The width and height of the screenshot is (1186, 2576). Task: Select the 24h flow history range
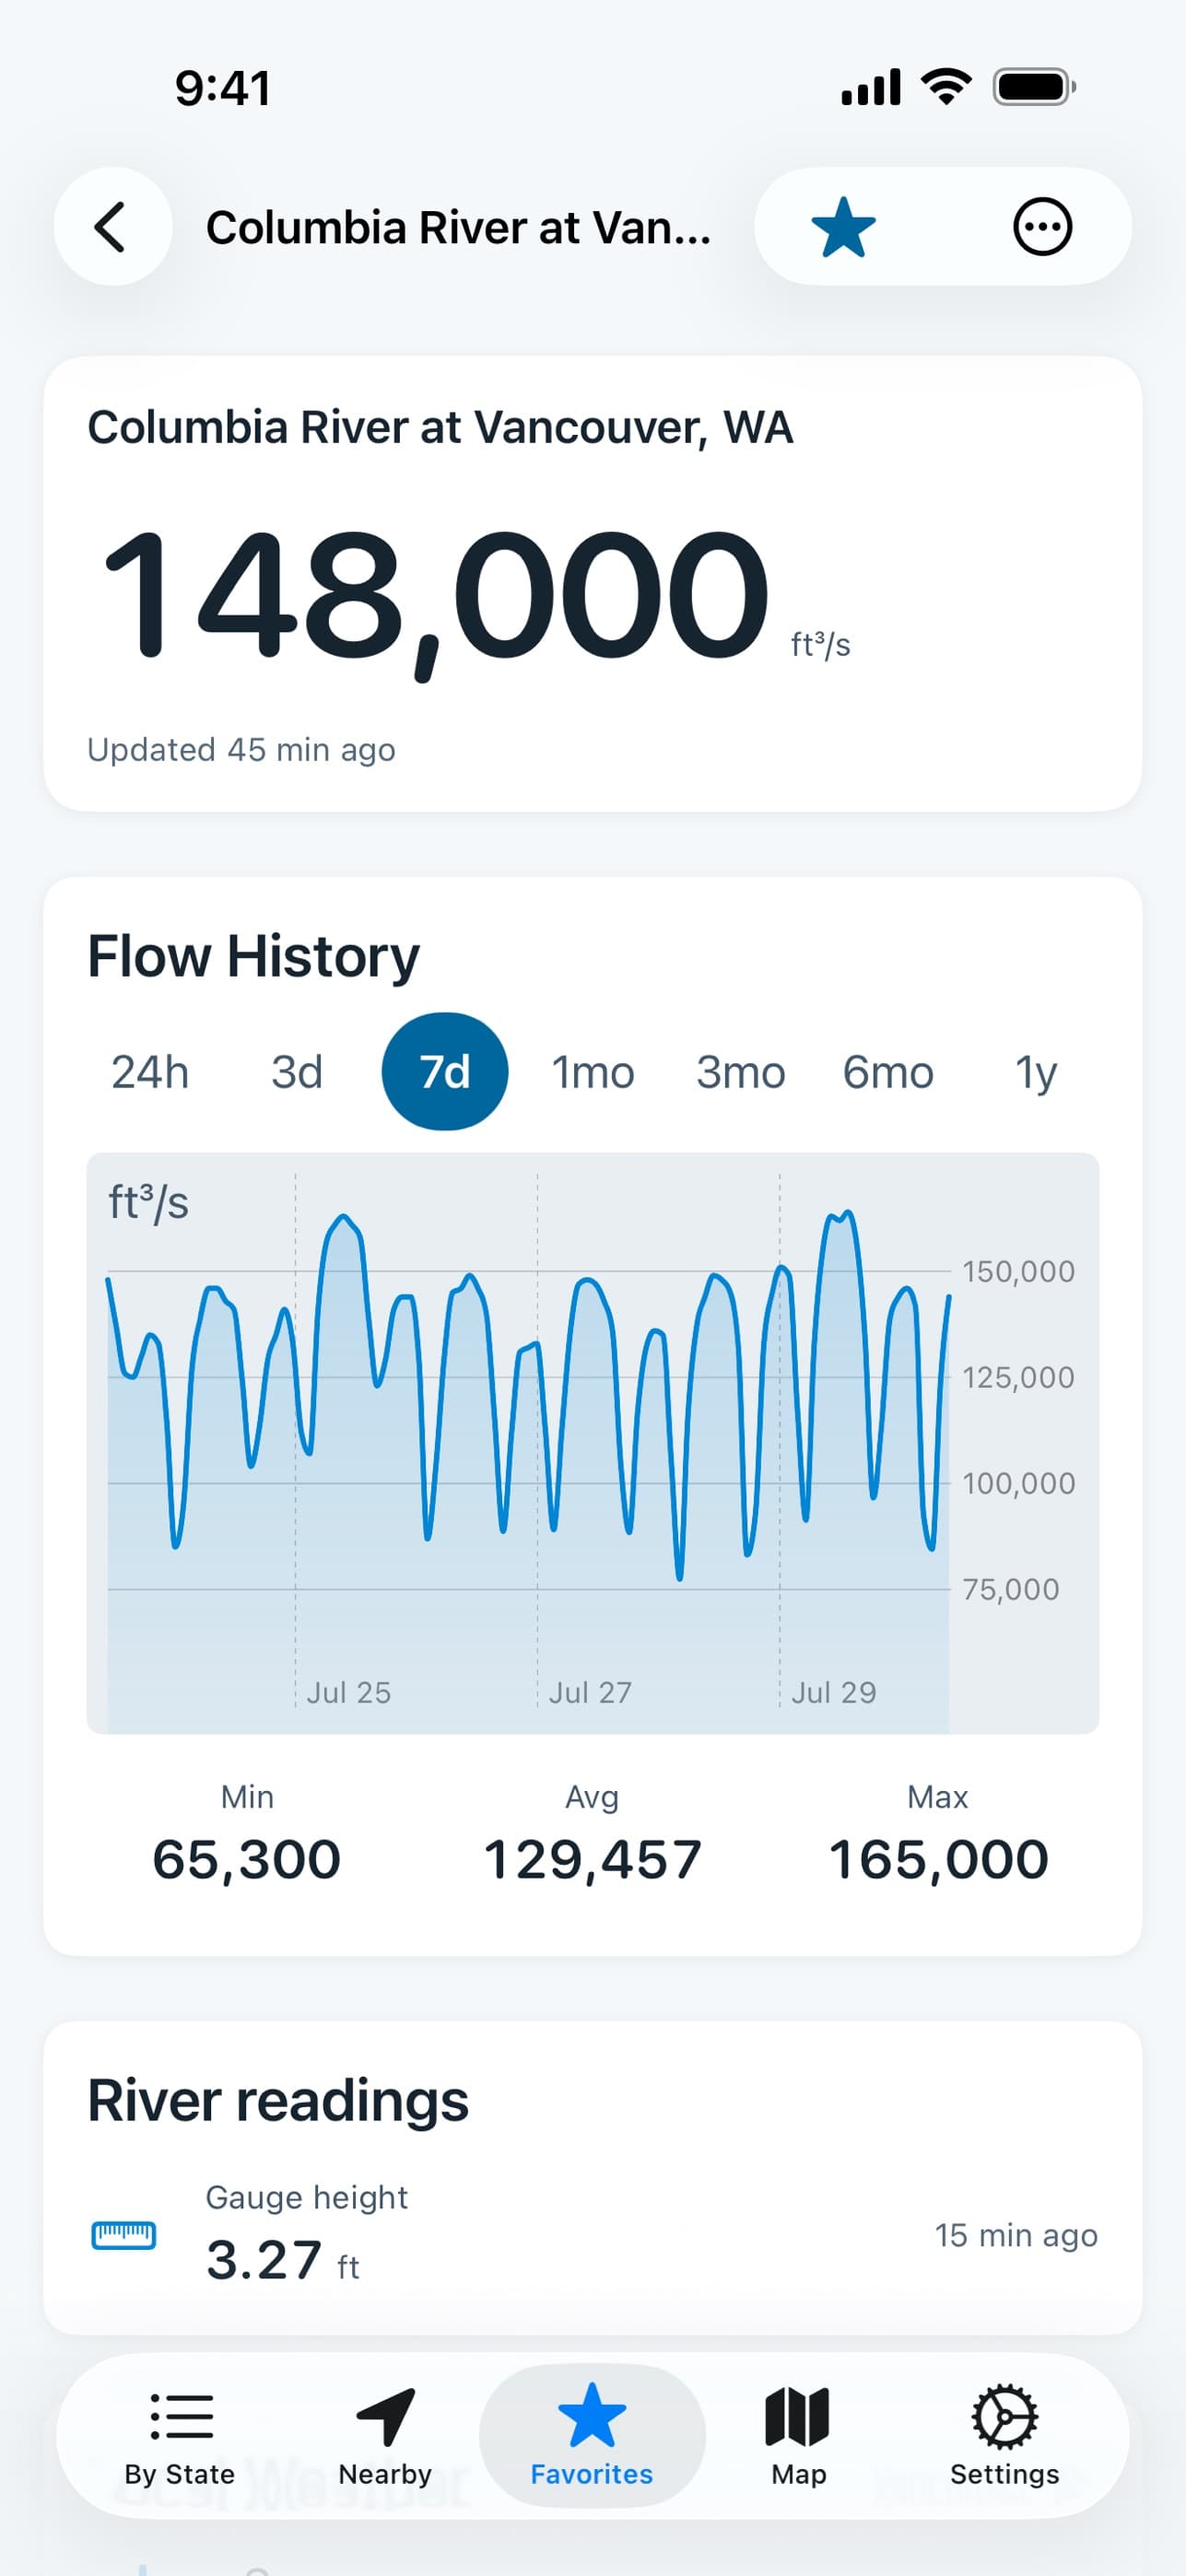point(150,1072)
